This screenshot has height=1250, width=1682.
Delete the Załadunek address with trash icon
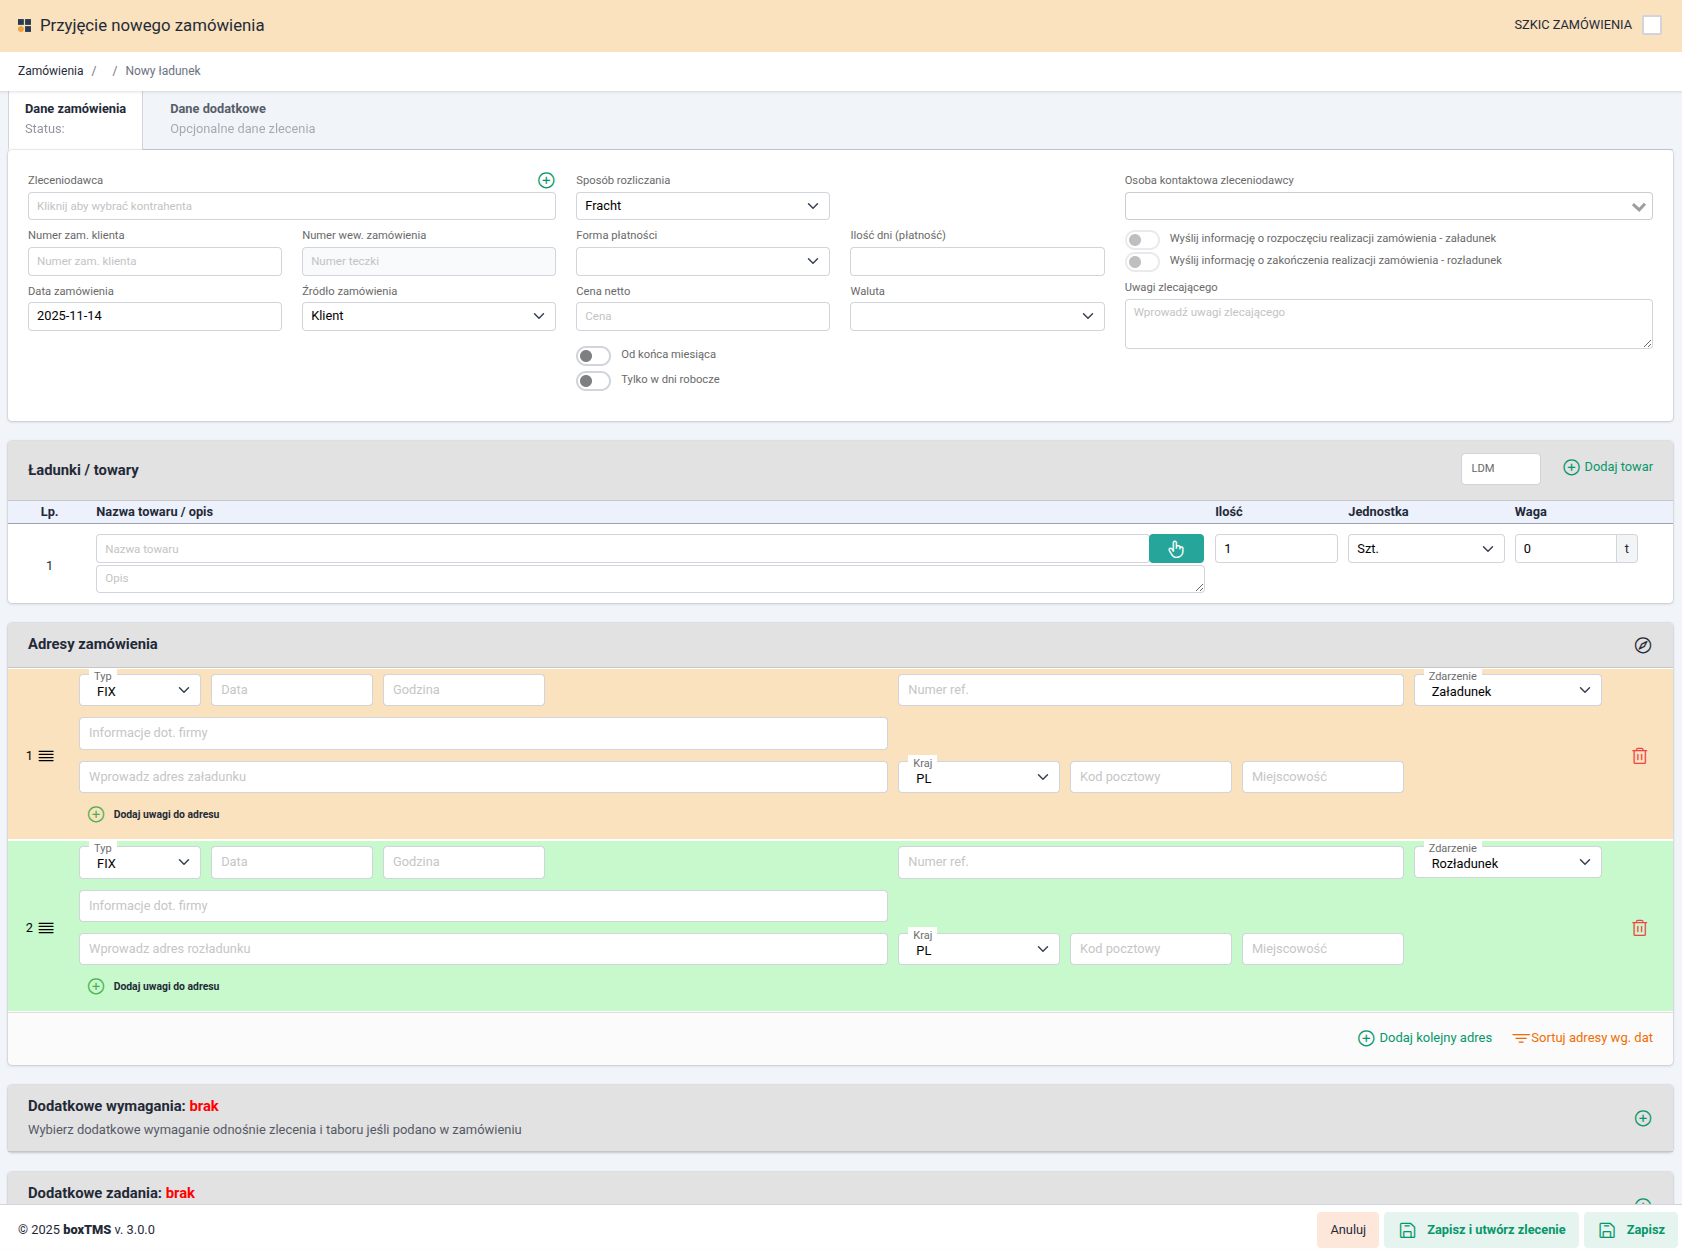[x=1640, y=756]
